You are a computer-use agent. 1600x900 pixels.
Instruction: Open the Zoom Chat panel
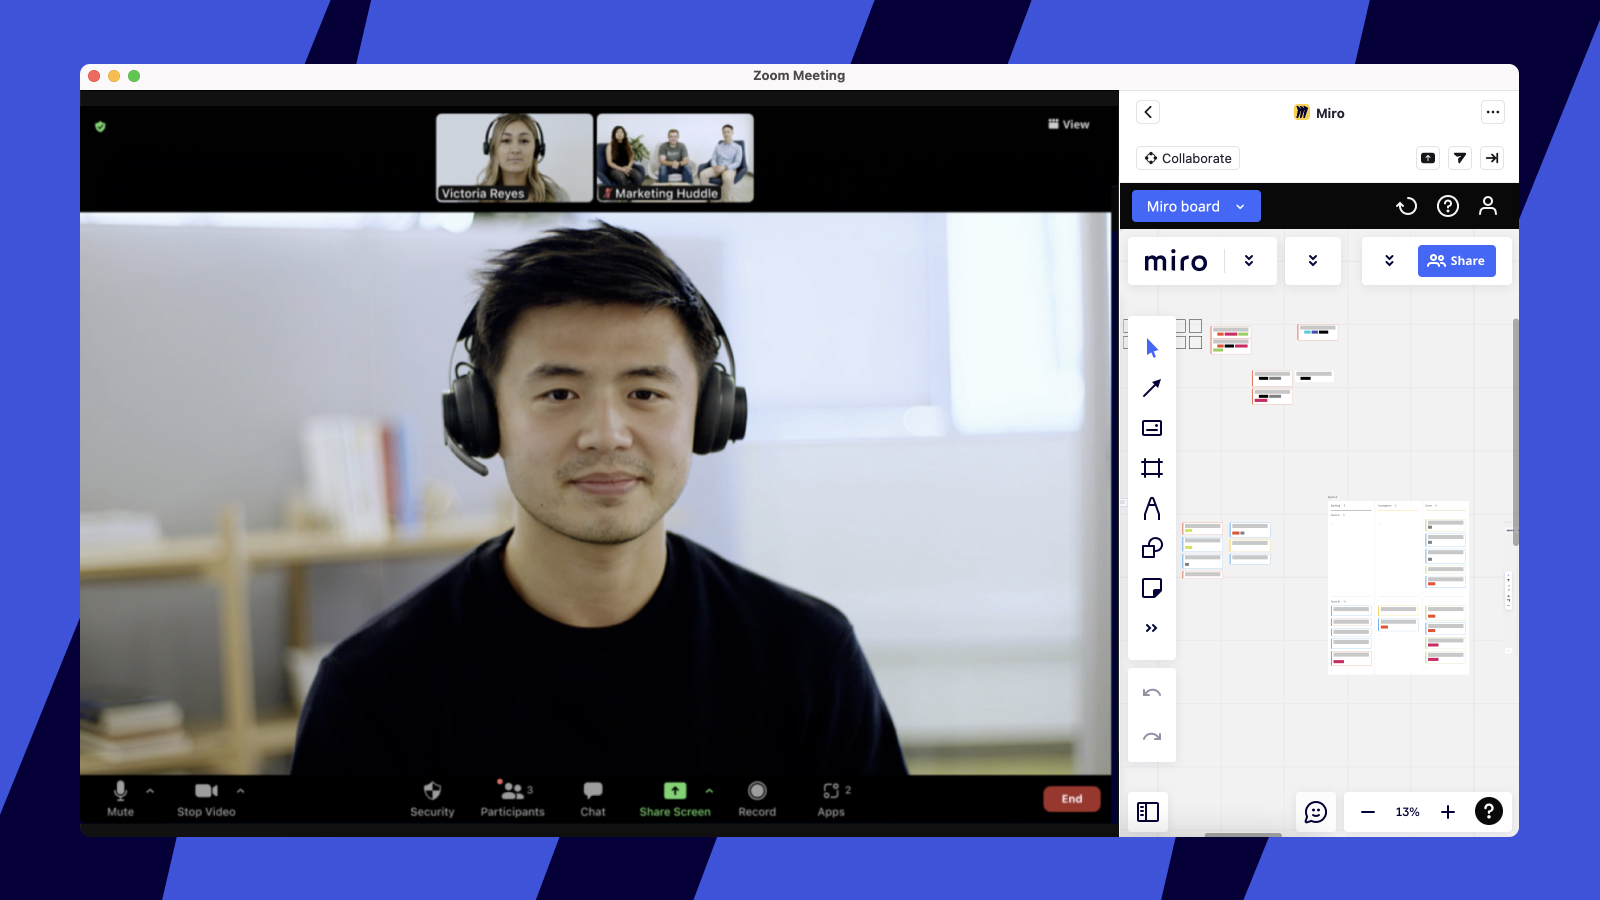[x=593, y=798]
